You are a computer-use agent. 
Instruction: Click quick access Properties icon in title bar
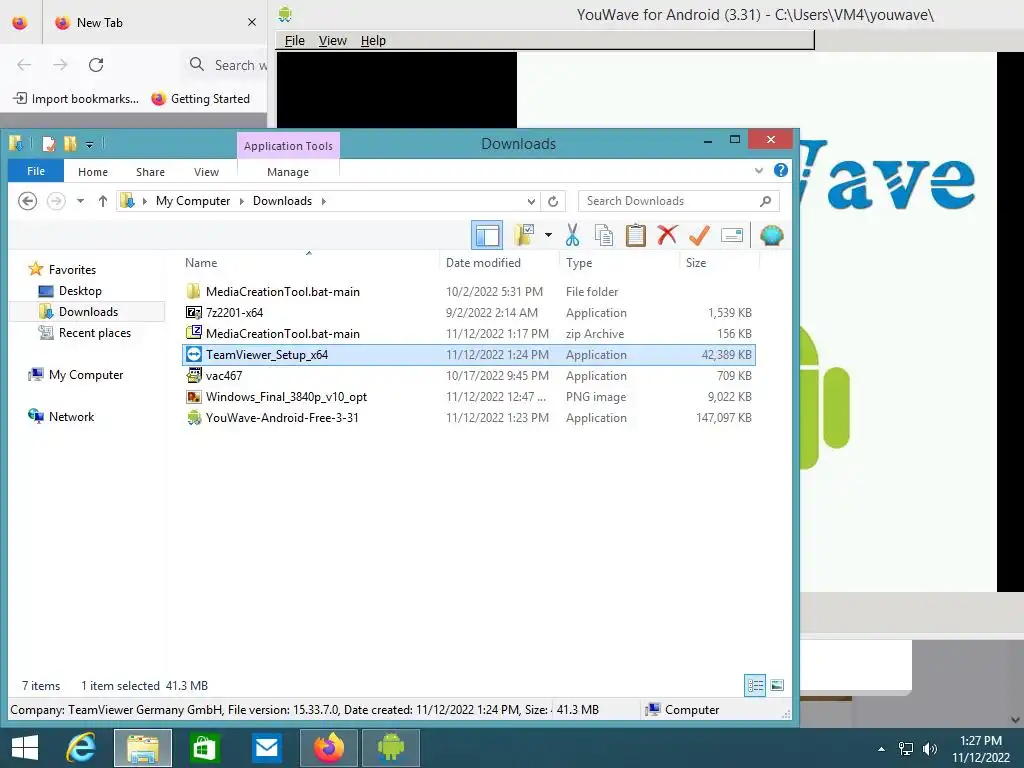tap(48, 143)
